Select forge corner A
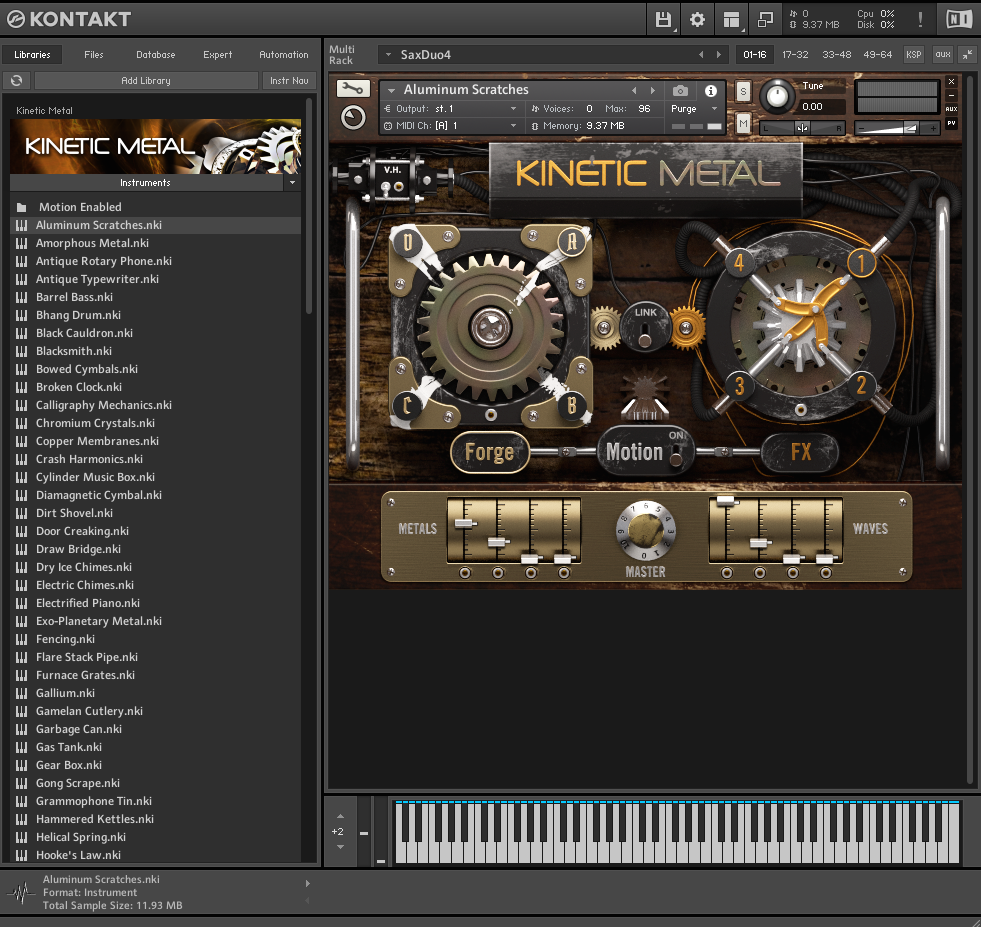981x927 pixels. [571, 241]
